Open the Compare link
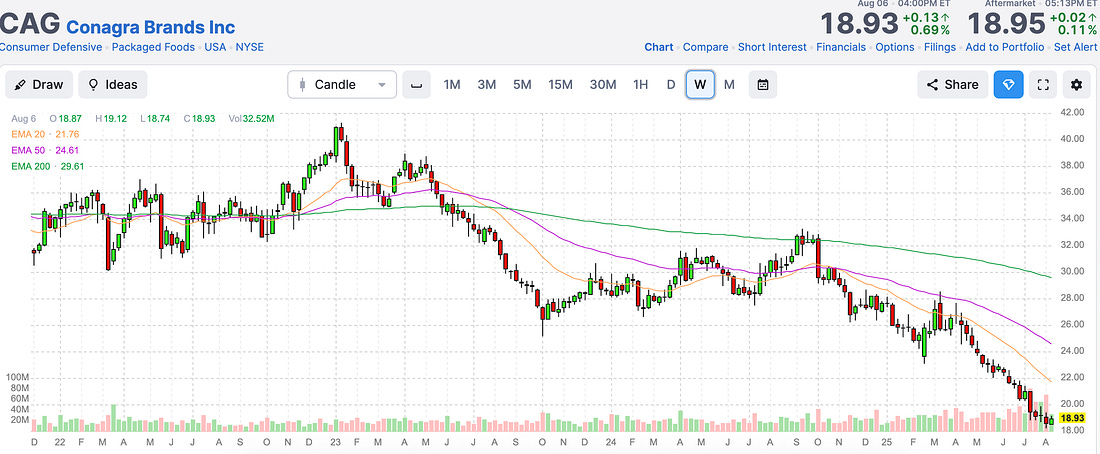The image size is (1100, 454). tap(706, 47)
